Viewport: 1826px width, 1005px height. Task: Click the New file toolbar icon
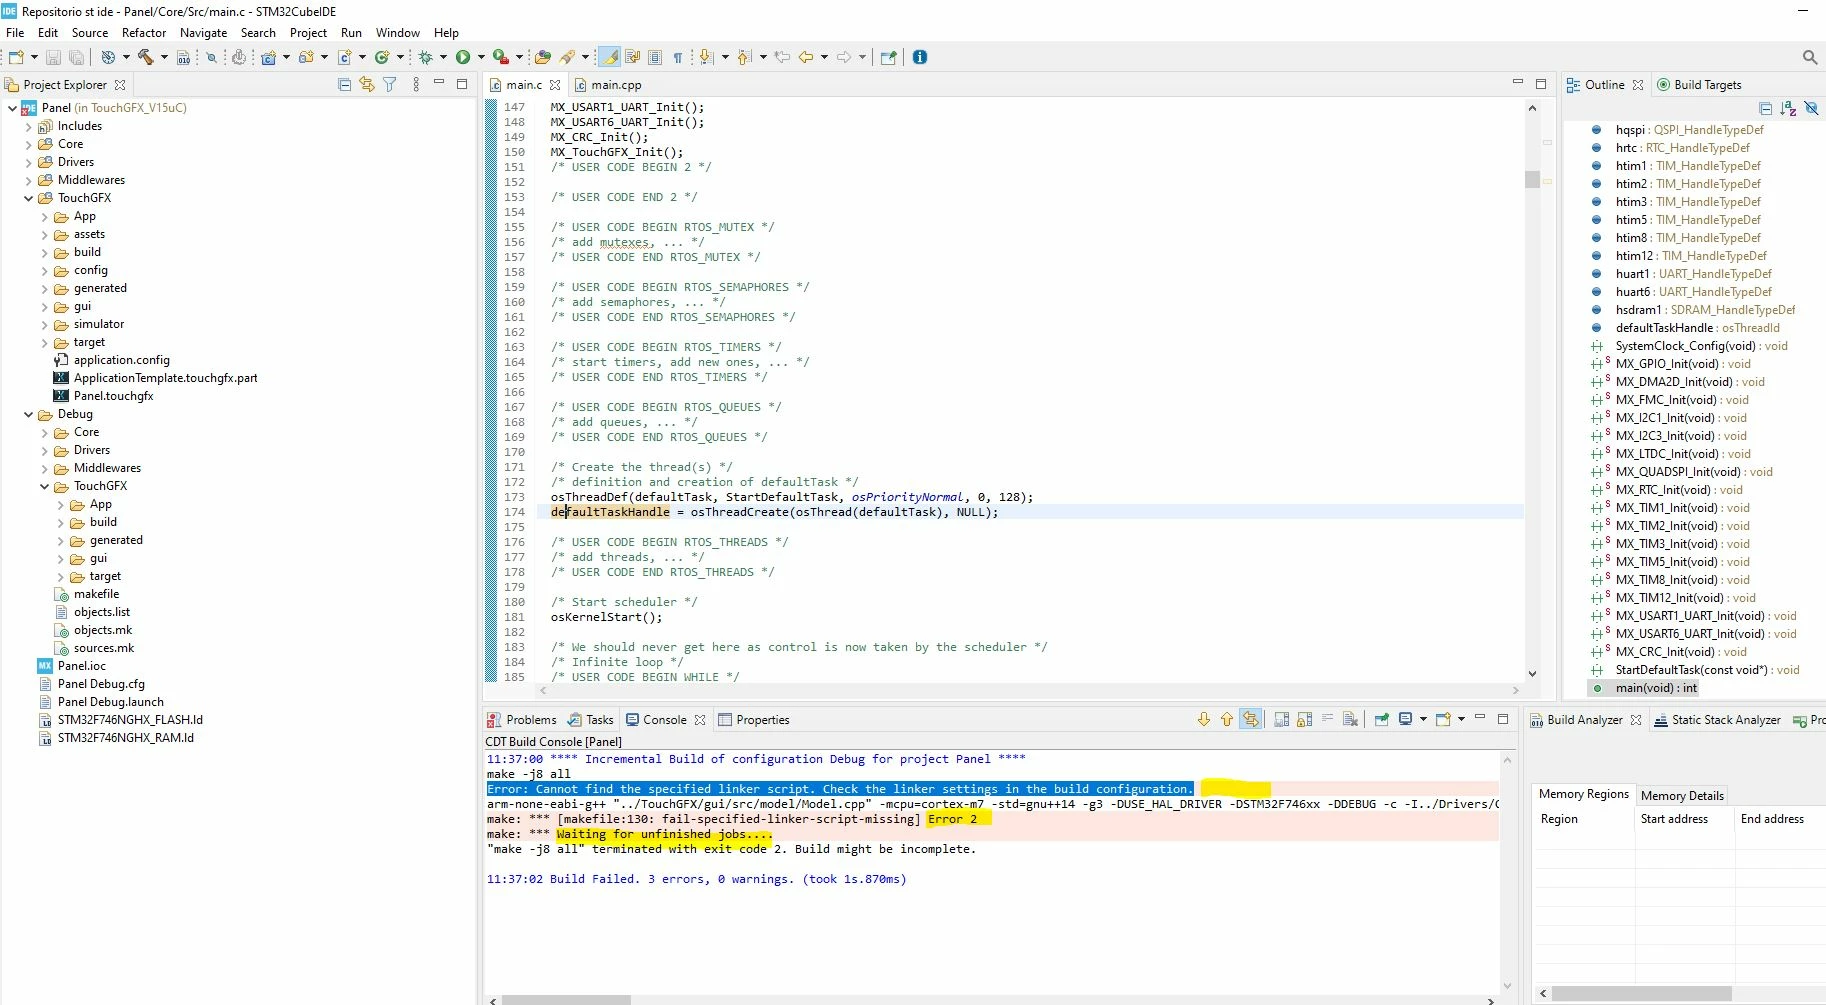click(16, 57)
